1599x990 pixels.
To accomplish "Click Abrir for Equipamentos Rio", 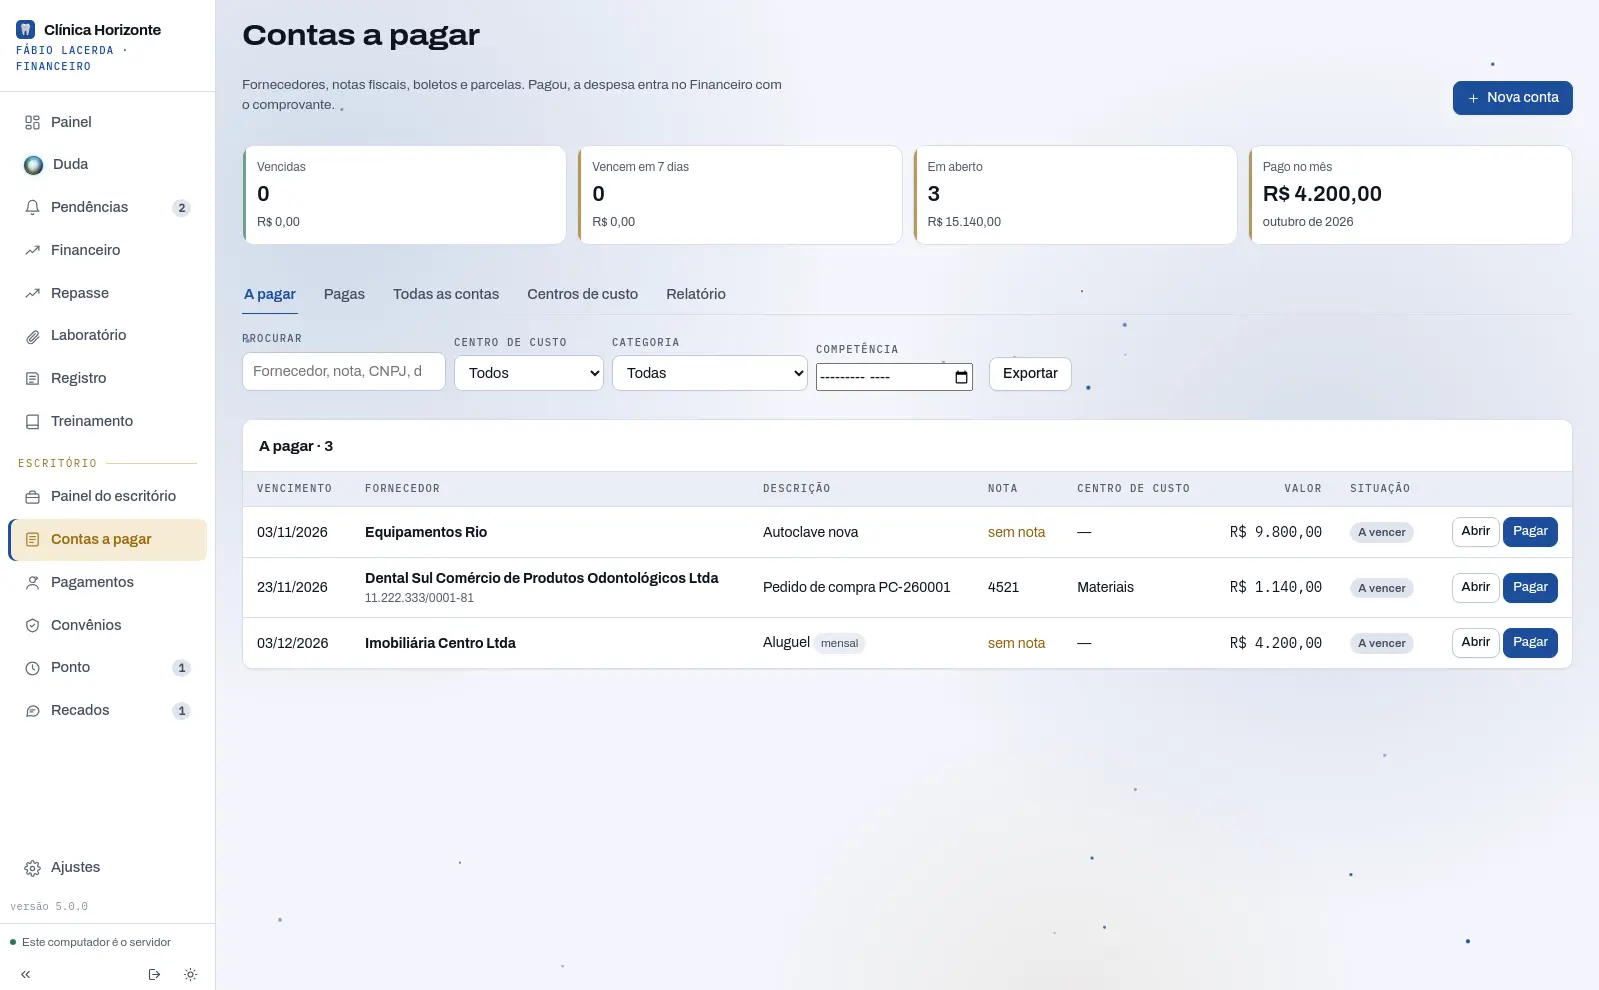I will click(1475, 532).
